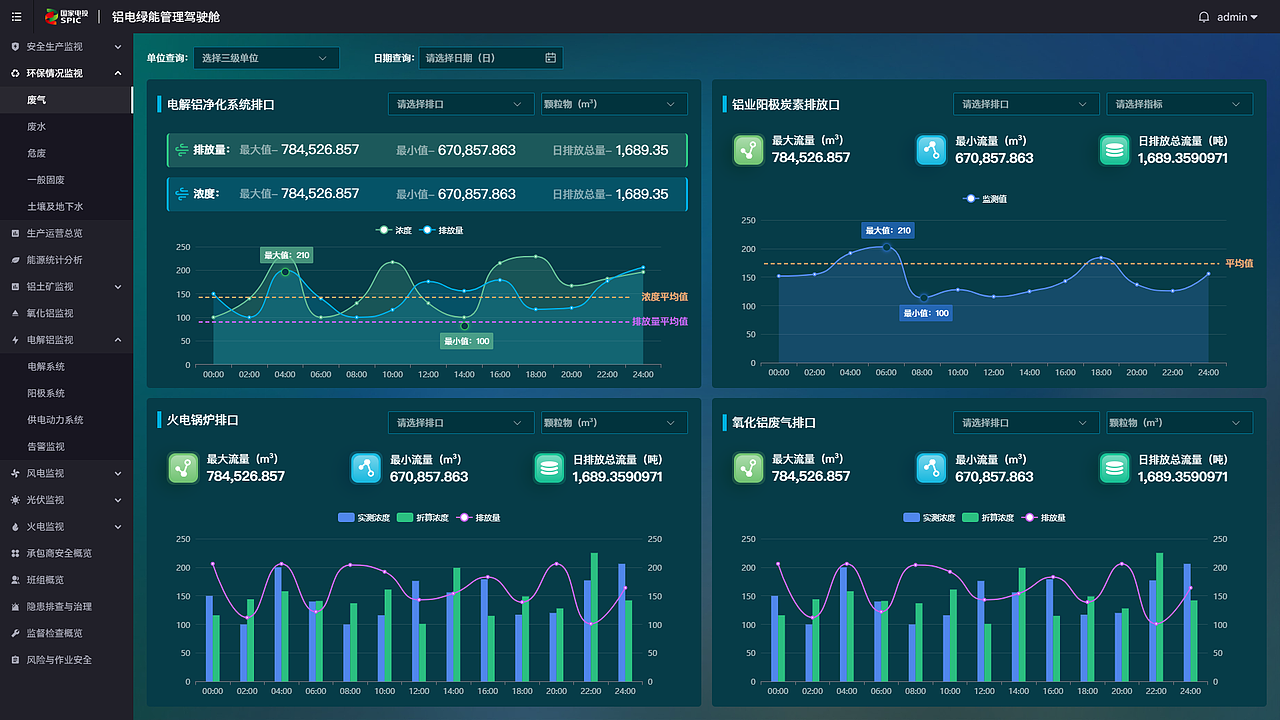Click the 氧化铝监视 icon
Screen dimensions: 1280x720
coord(15,313)
